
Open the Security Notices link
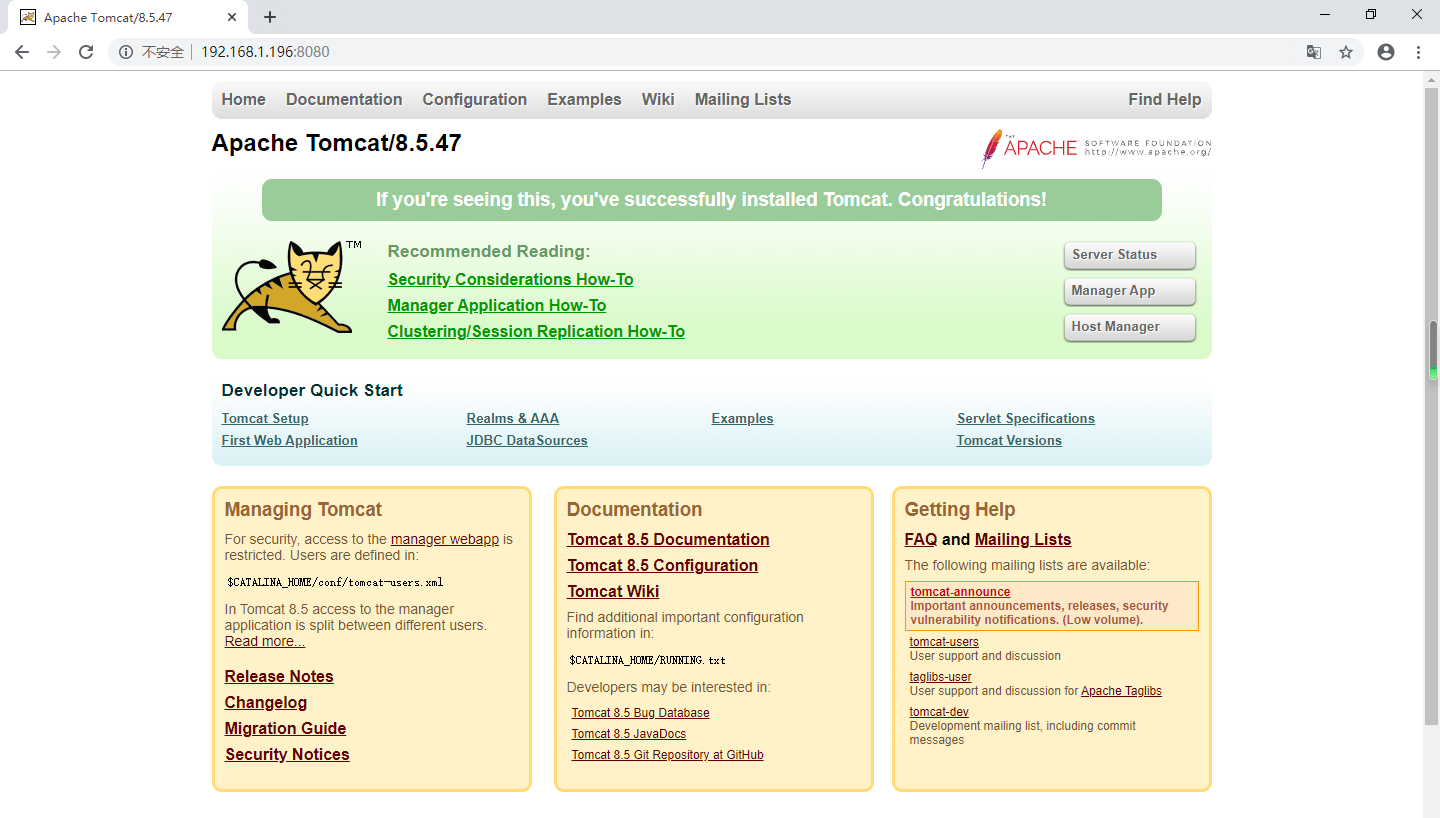pos(287,754)
